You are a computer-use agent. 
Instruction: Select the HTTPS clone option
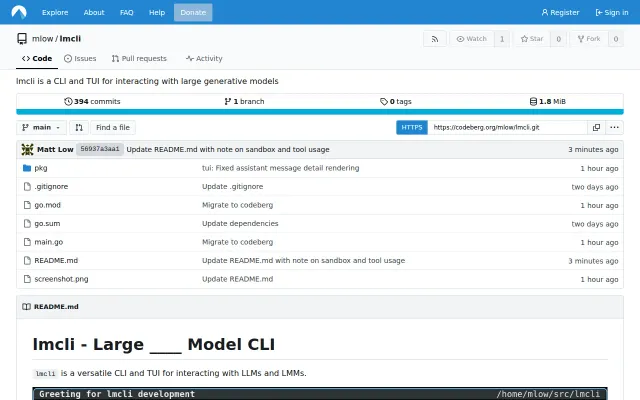click(x=411, y=127)
